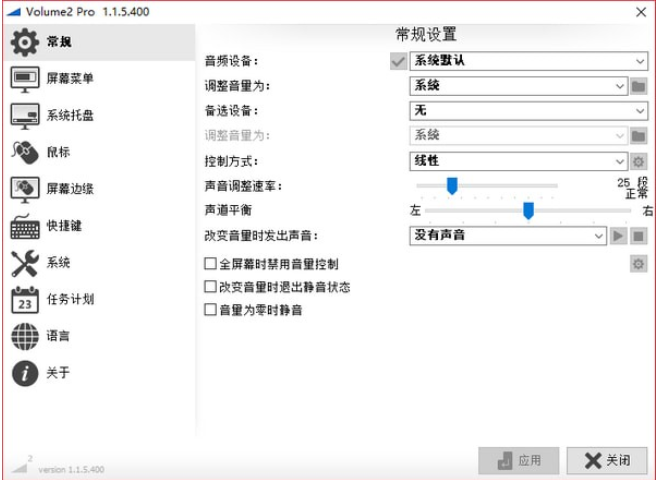Enable 全屏幕时禁用音量控制 checkbox
Image resolution: width=657 pixels, height=480 pixels.
pos(210,265)
